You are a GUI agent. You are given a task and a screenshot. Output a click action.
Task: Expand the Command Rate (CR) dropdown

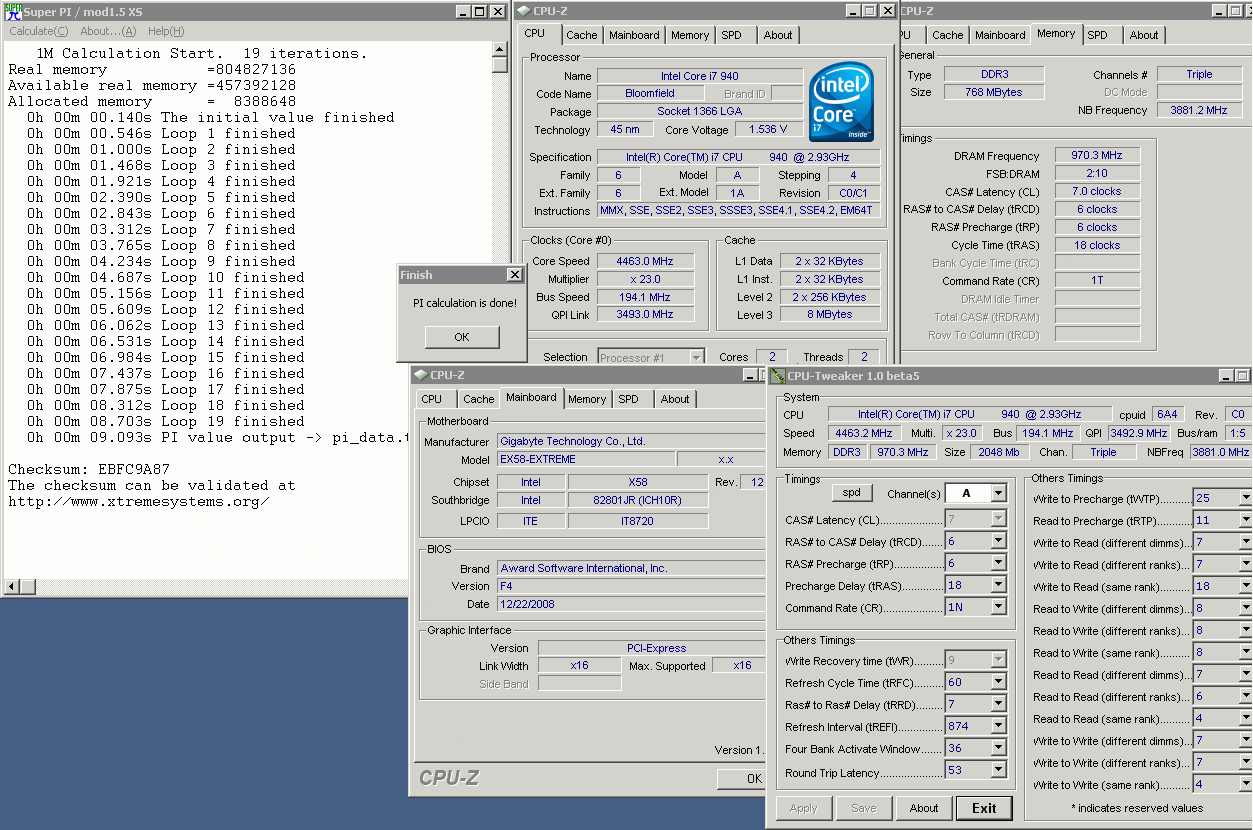tap(997, 607)
